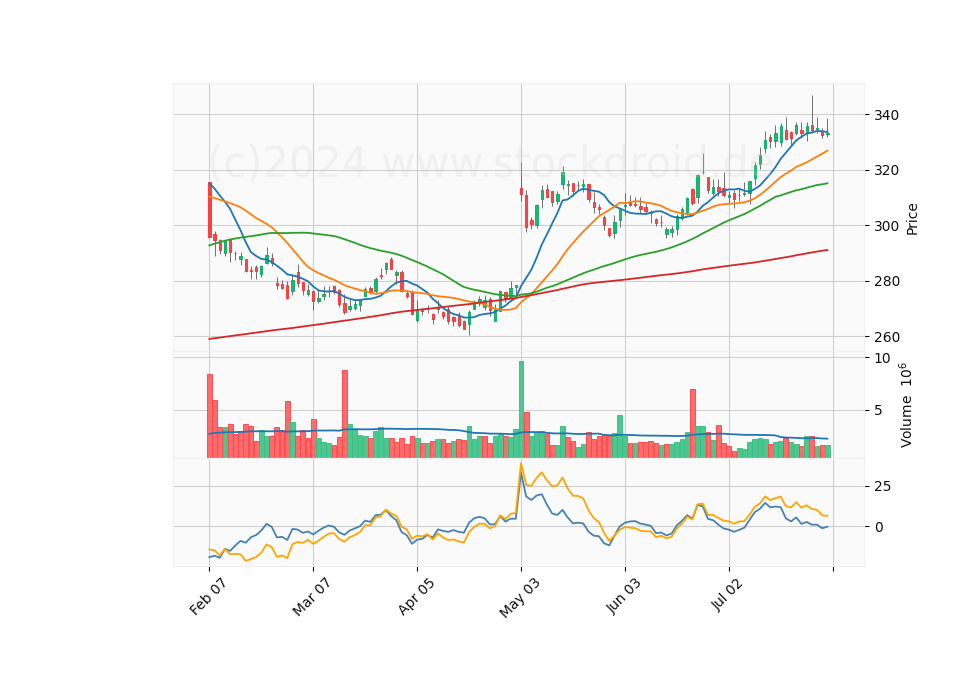Click the Apr 05 date label

click(x=416, y=596)
